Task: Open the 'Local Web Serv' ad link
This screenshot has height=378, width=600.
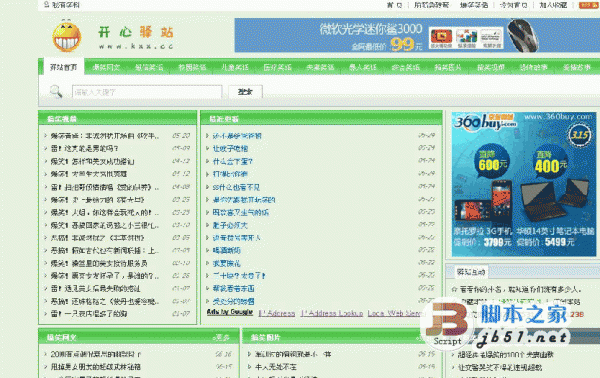Action: coord(395,313)
